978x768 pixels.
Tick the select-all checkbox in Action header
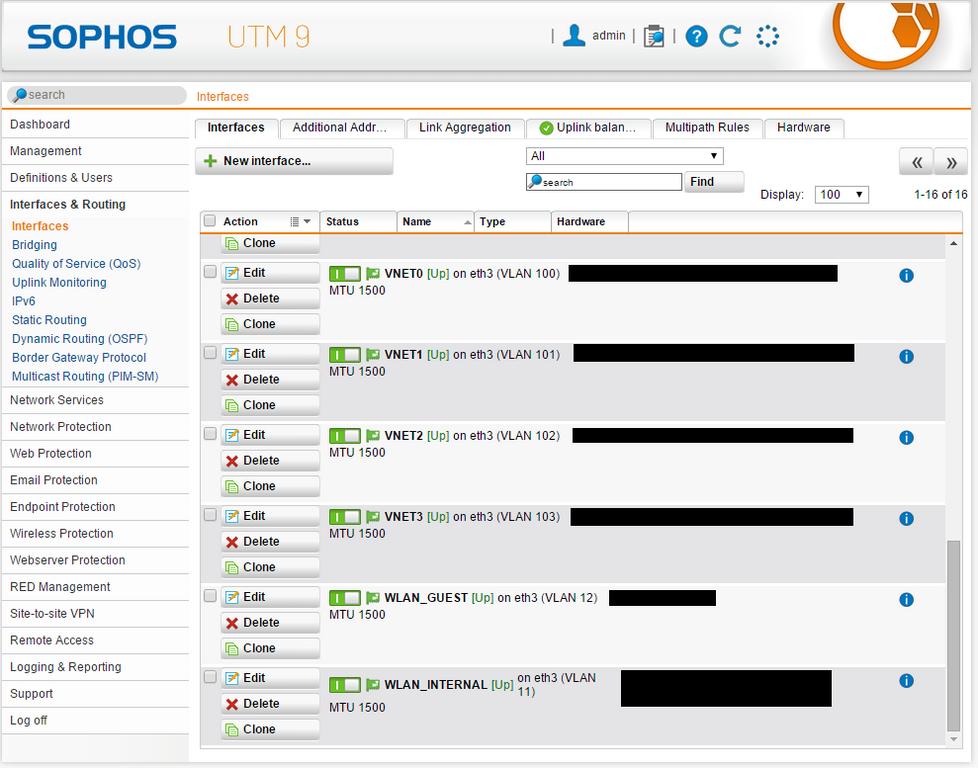pos(210,221)
